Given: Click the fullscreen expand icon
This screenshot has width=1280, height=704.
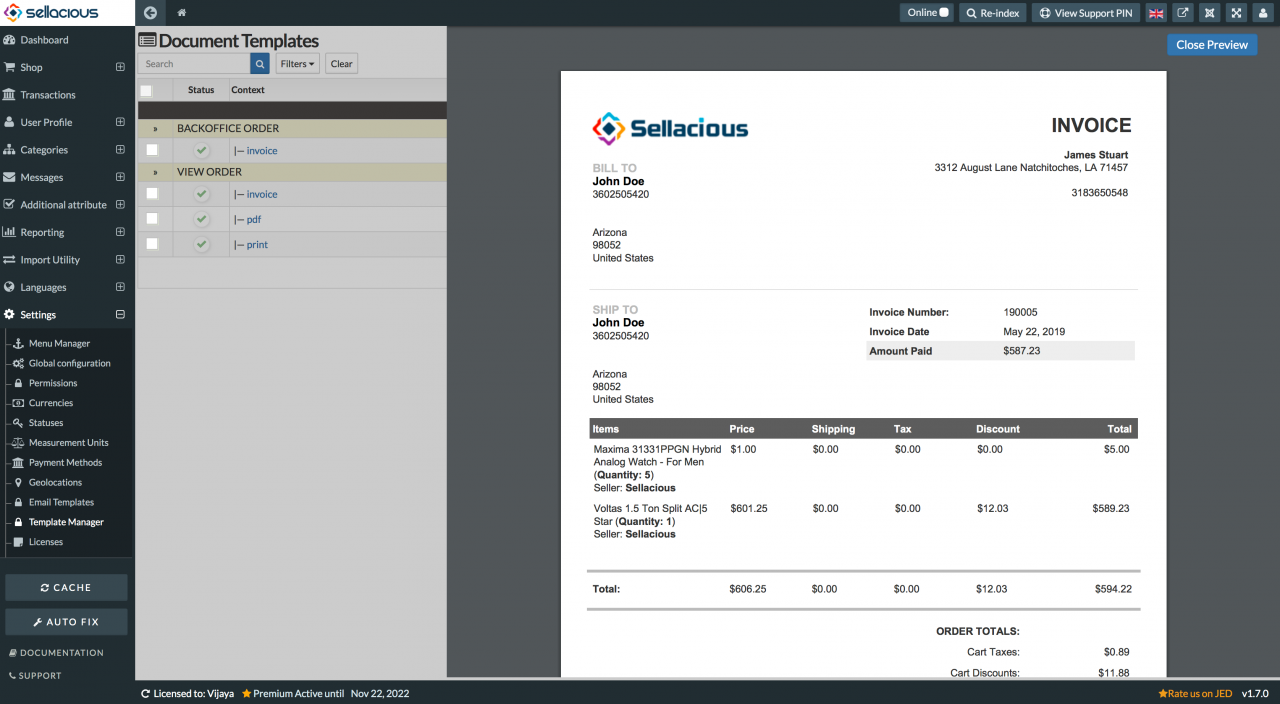Looking at the screenshot, I should click(x=1237, y=13).
